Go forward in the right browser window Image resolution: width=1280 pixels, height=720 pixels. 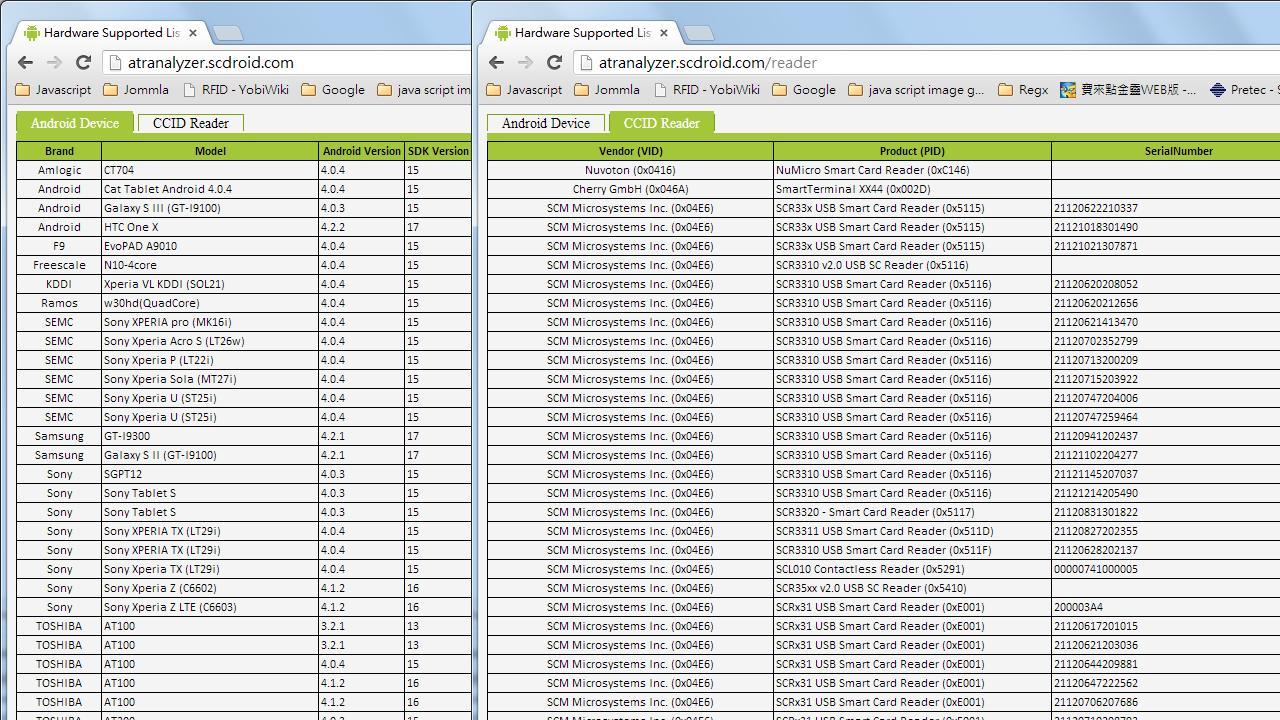[525, 62]
